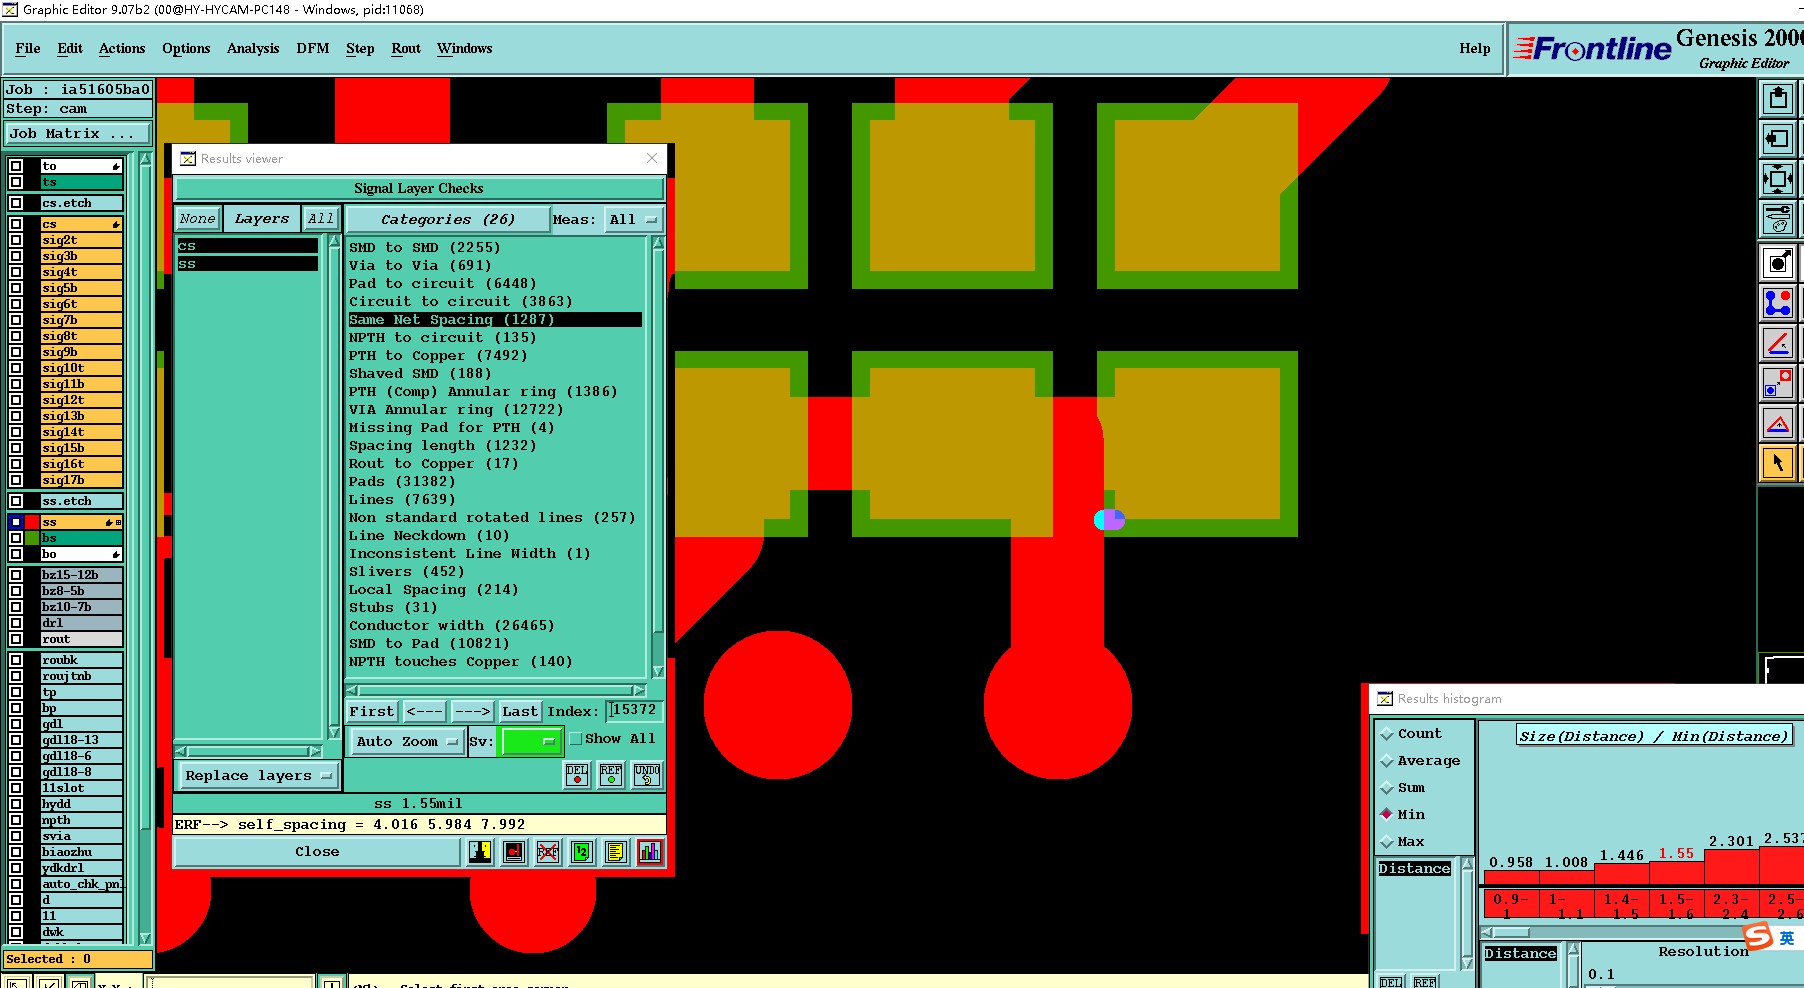Open Size(Distance) / Min(Distance) selector
This screenshot has width=1804, height=988.
pos(1654,736)
